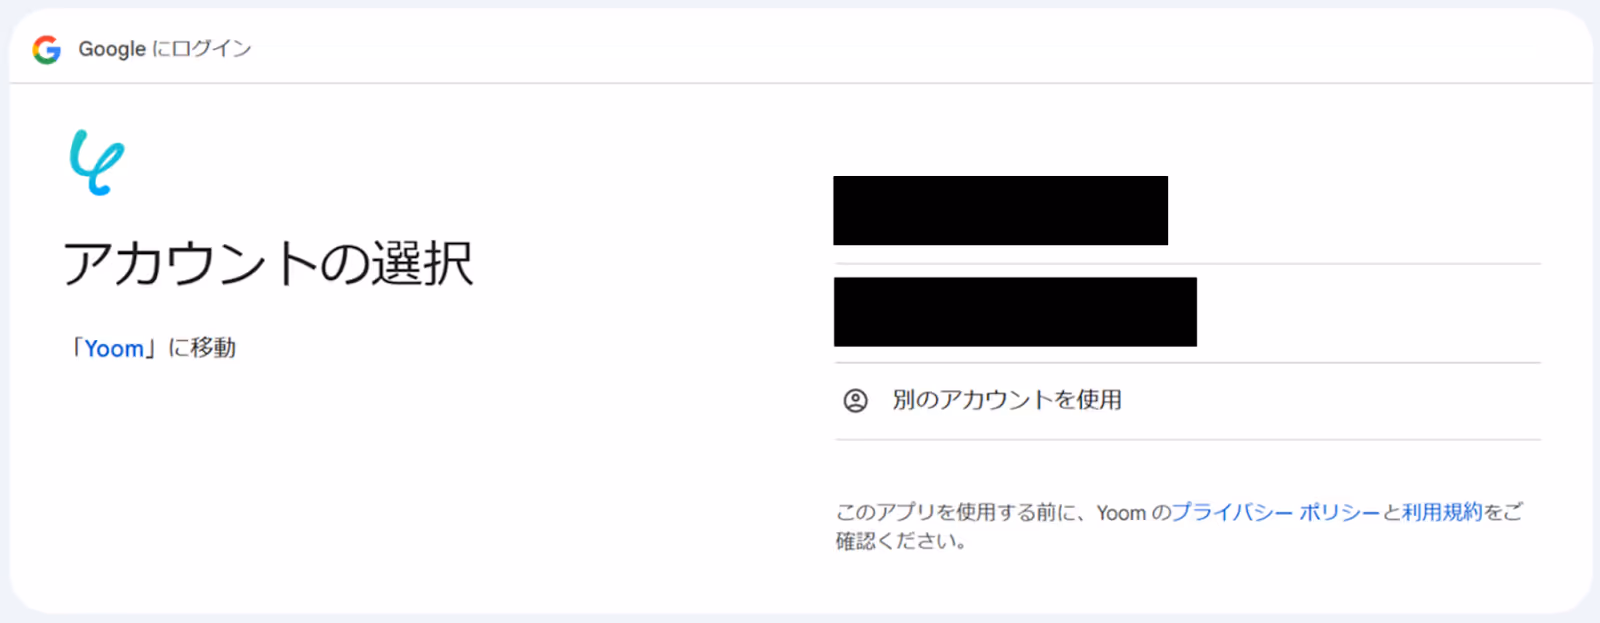This screenshot has width=1600, height=623.
Task: Click the Google G logo
Action: (46, 49)
